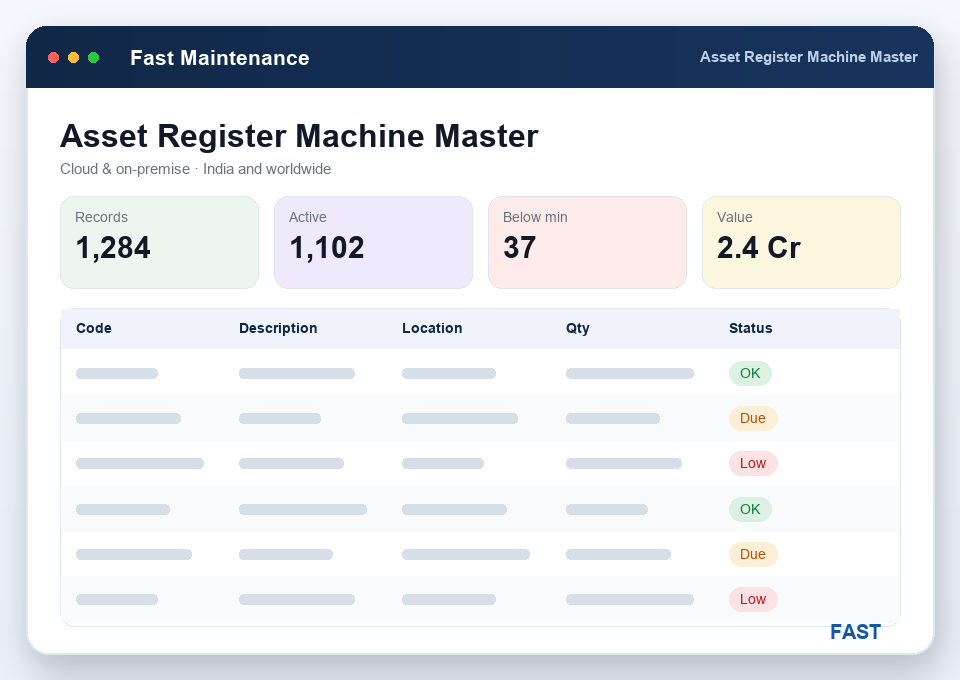Open the Below min 37 card

[587, 242]
